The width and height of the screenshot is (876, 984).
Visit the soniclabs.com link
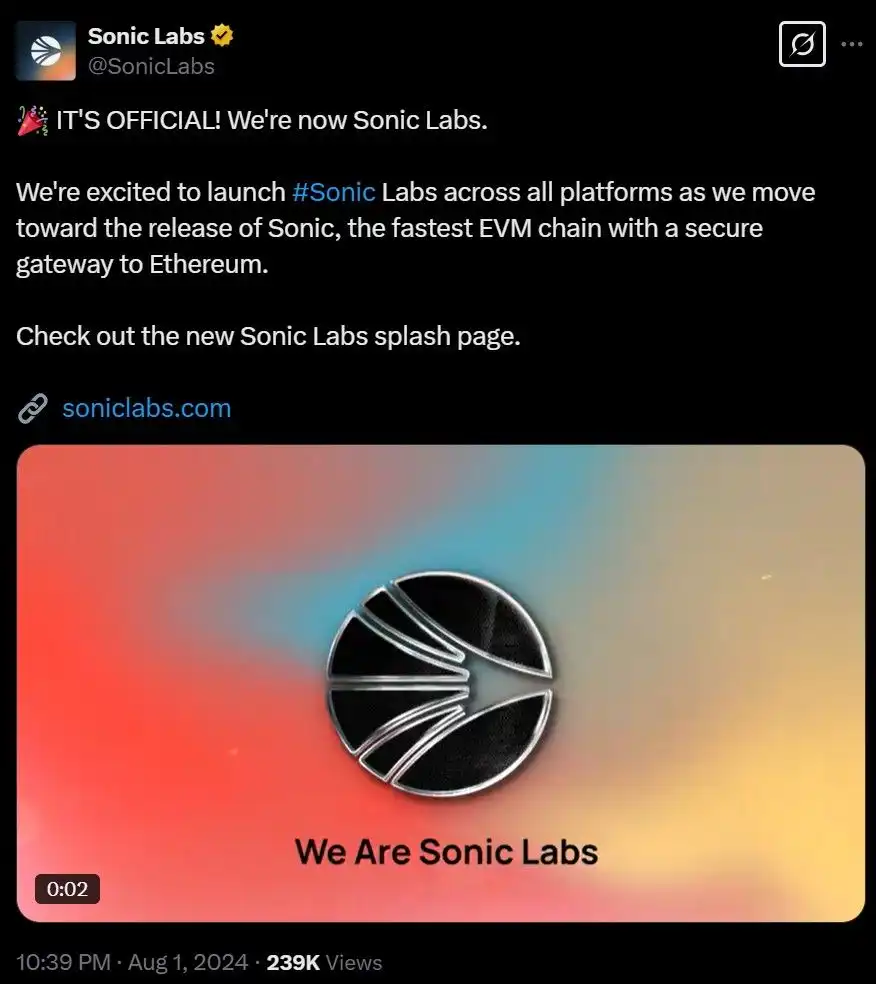click(146, 408)
